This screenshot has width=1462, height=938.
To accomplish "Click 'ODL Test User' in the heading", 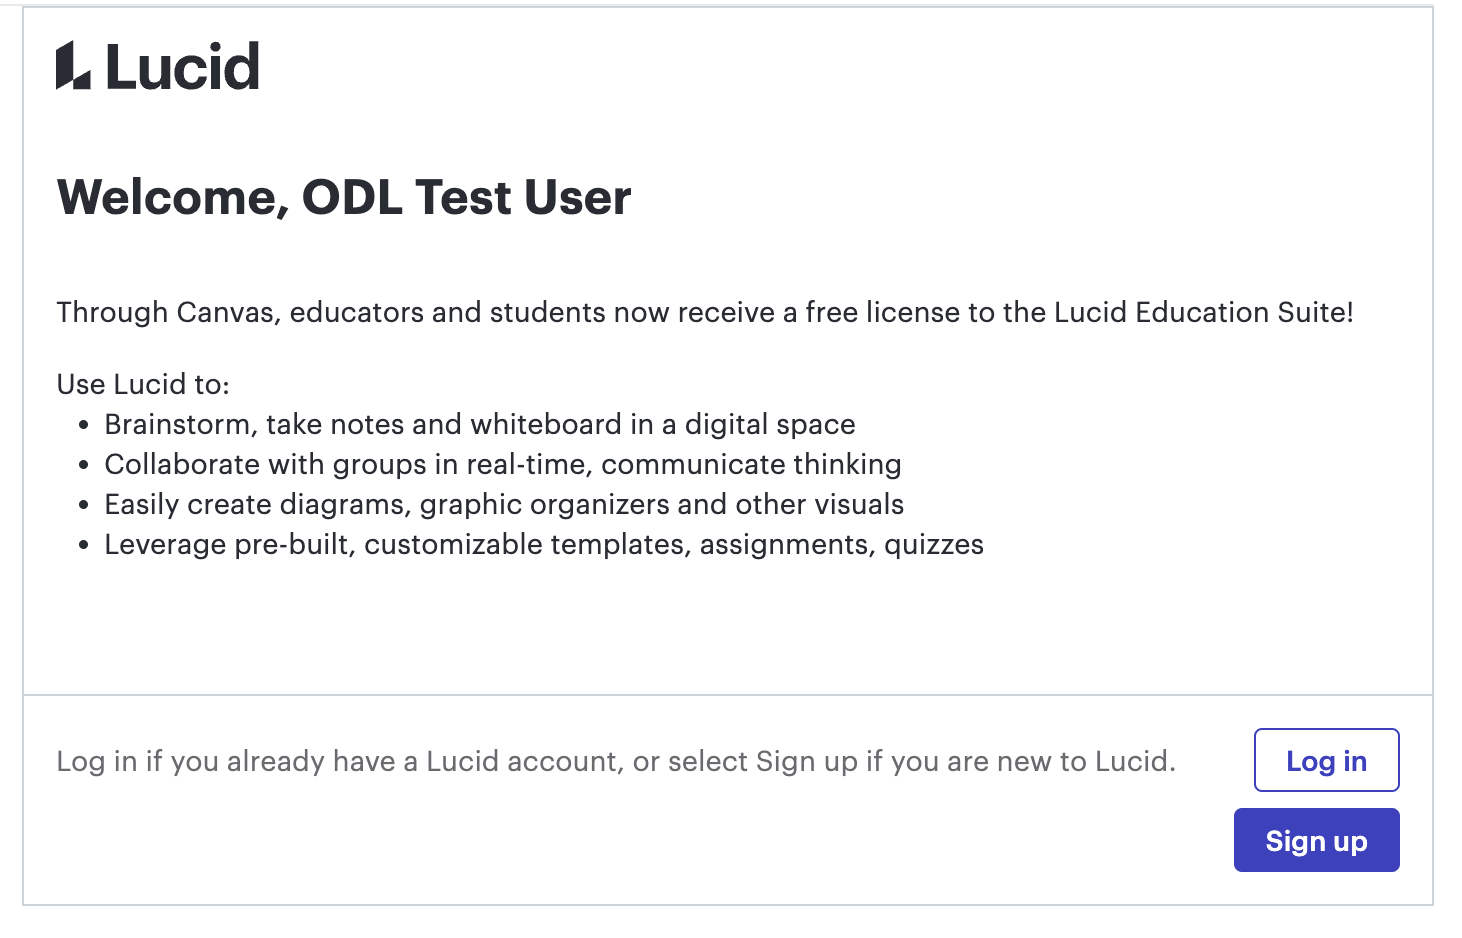I will pyautogui.click(x=466, y=197).
